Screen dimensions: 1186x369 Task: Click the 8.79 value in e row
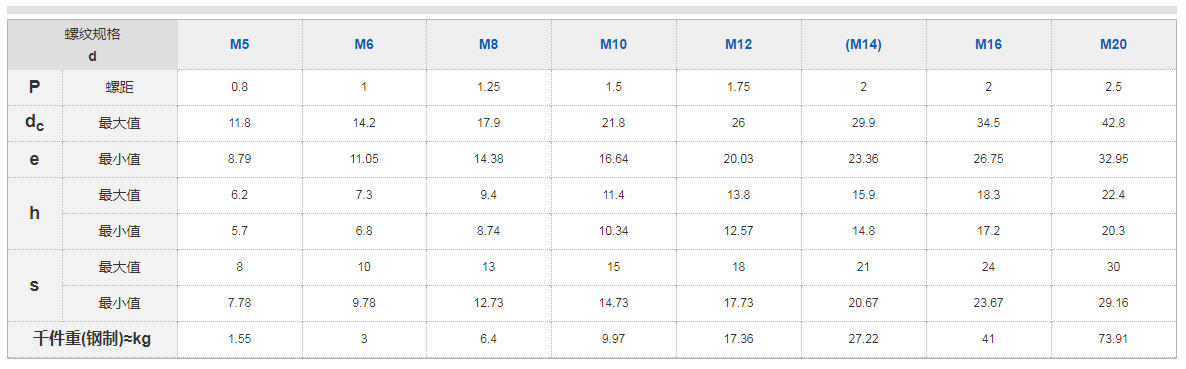(x=240, y=159)
